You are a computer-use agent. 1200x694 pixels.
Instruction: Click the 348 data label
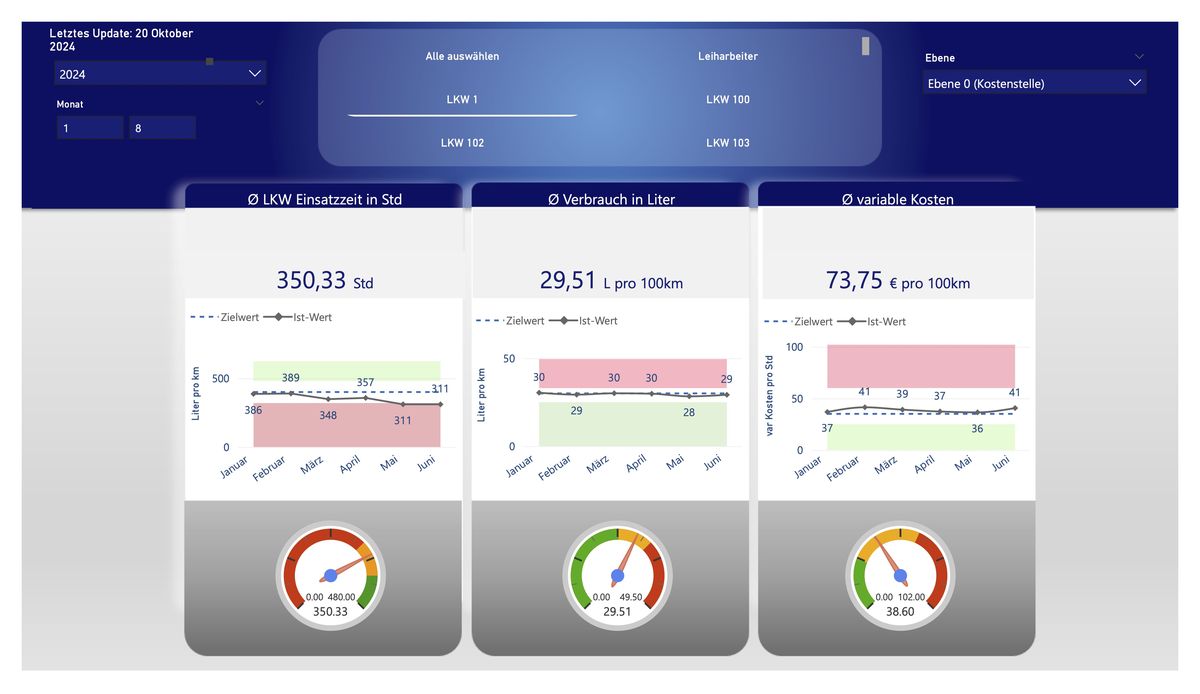328,415
